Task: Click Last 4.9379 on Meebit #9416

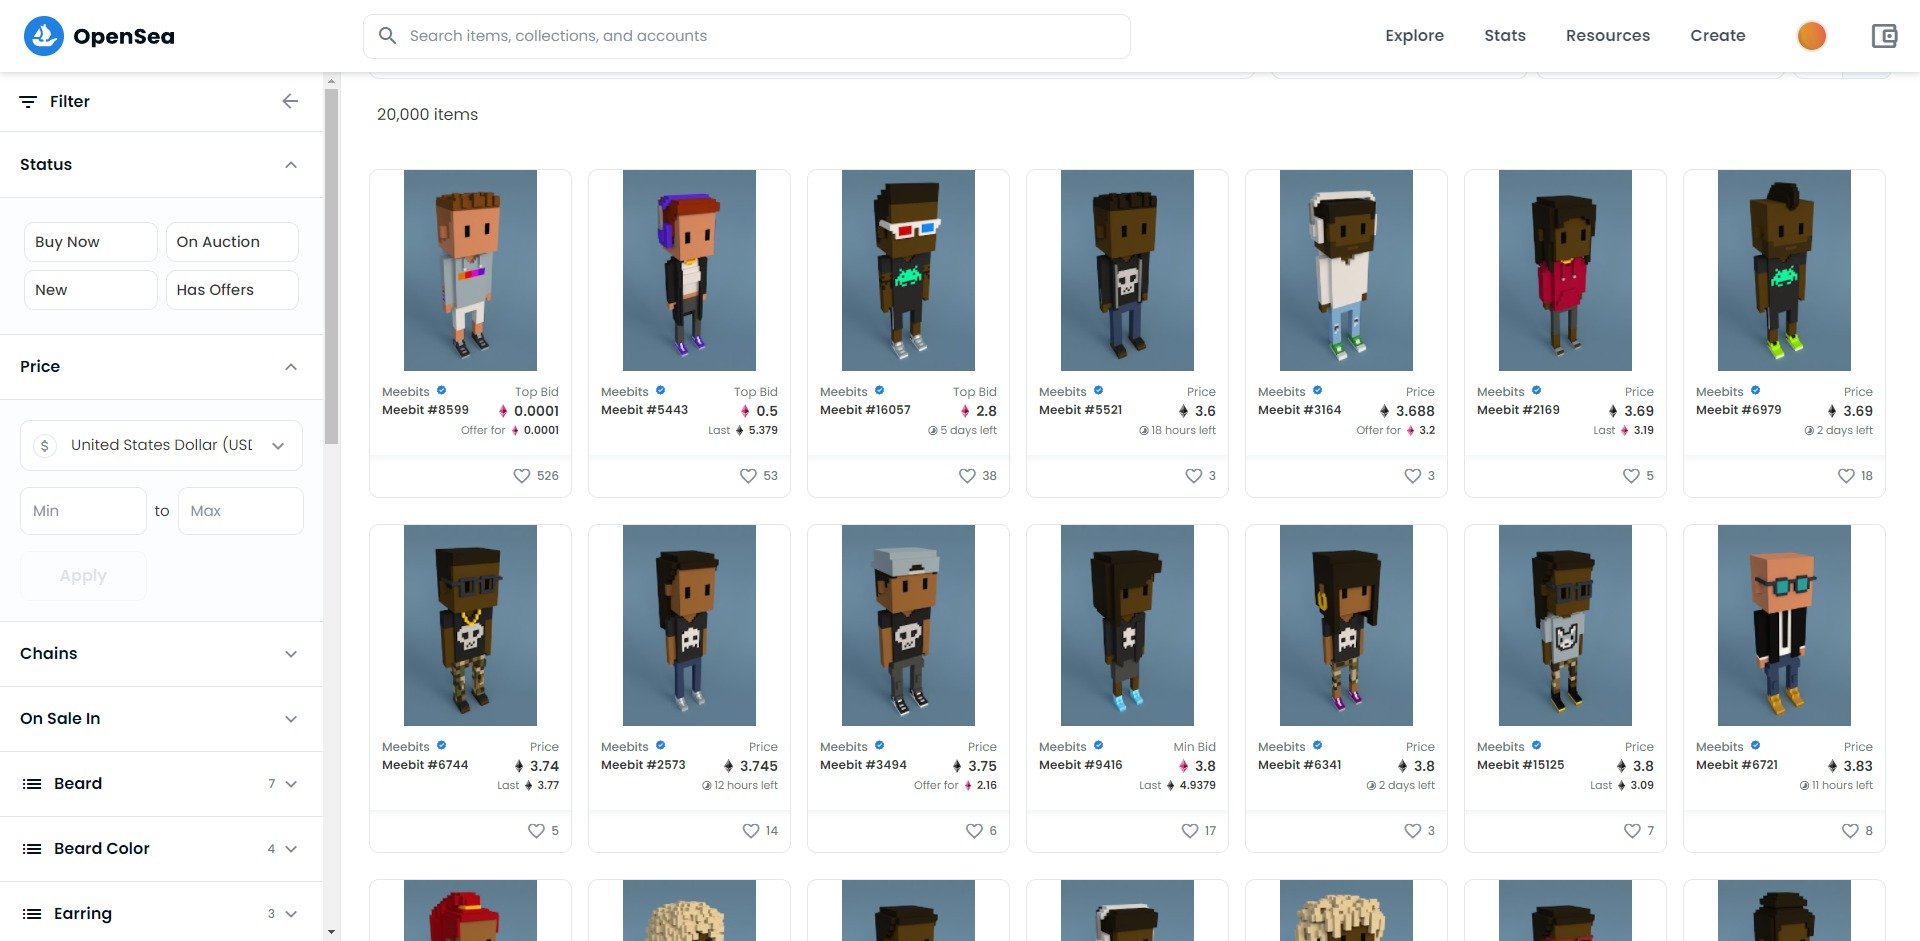Action: pos(1177,786)
